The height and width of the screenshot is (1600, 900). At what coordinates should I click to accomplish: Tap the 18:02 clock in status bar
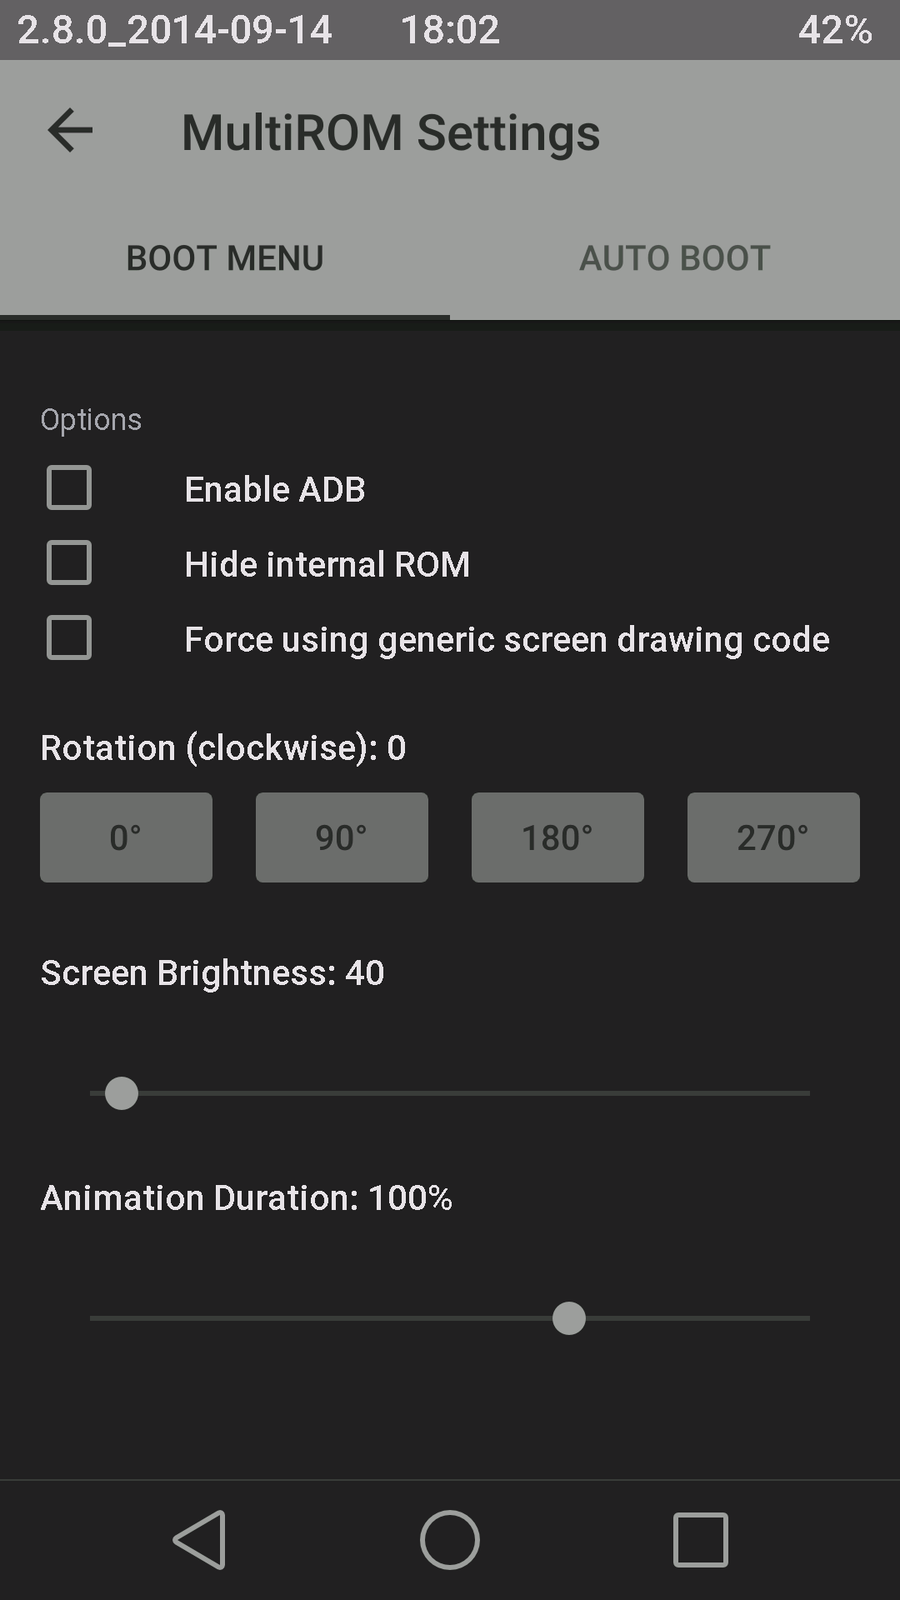(x=450, y=30)
